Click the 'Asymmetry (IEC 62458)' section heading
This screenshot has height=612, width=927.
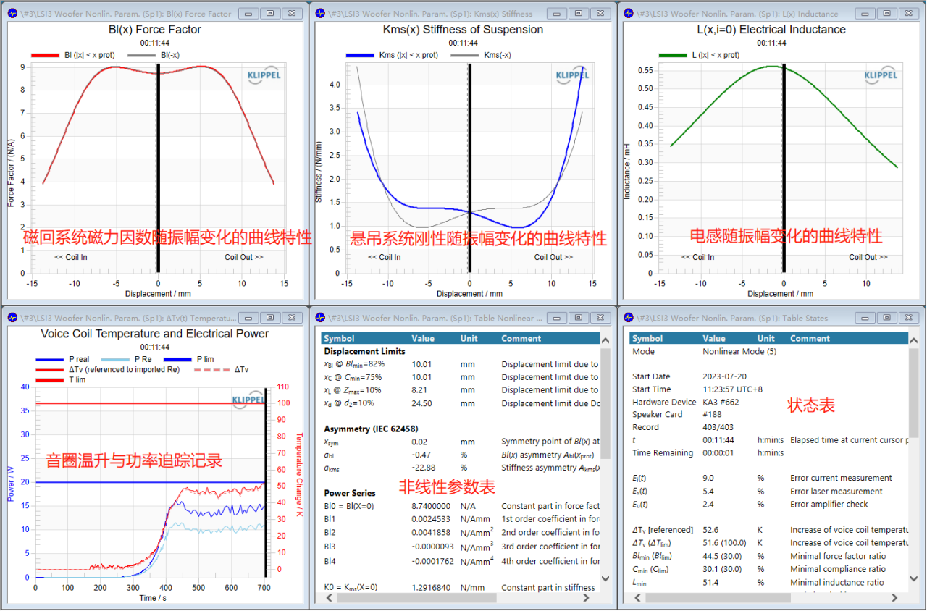371,429
